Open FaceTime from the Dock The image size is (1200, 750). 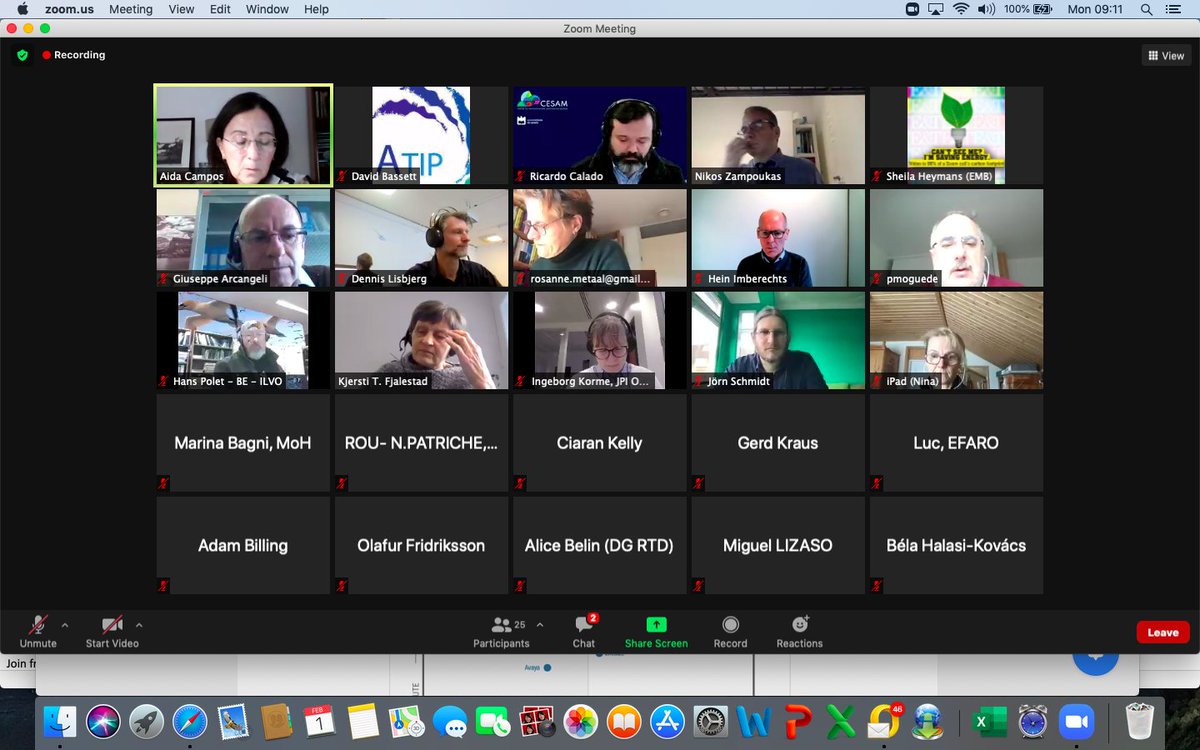coord(493,720)
